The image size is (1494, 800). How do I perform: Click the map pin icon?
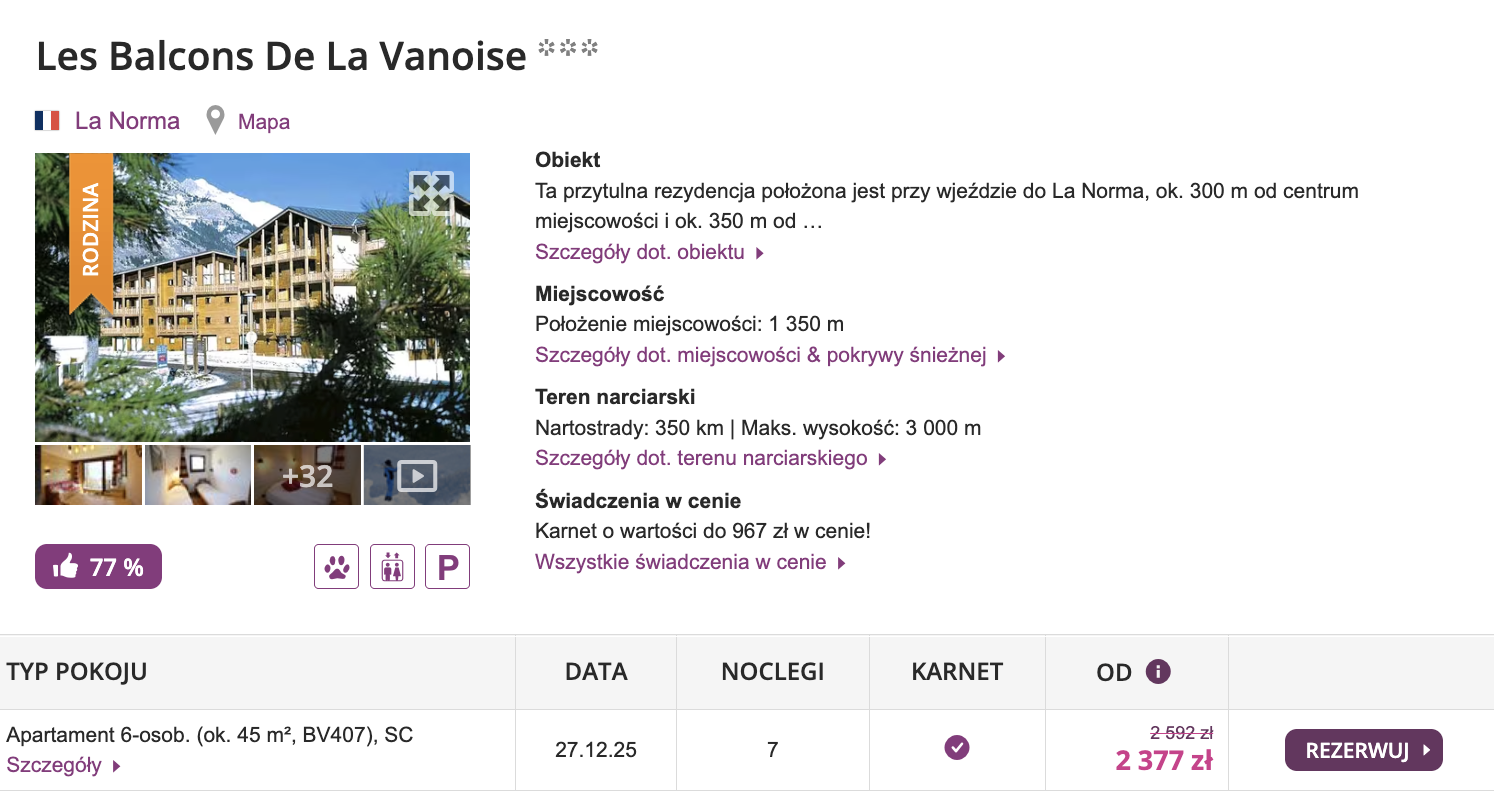point(215,122)
